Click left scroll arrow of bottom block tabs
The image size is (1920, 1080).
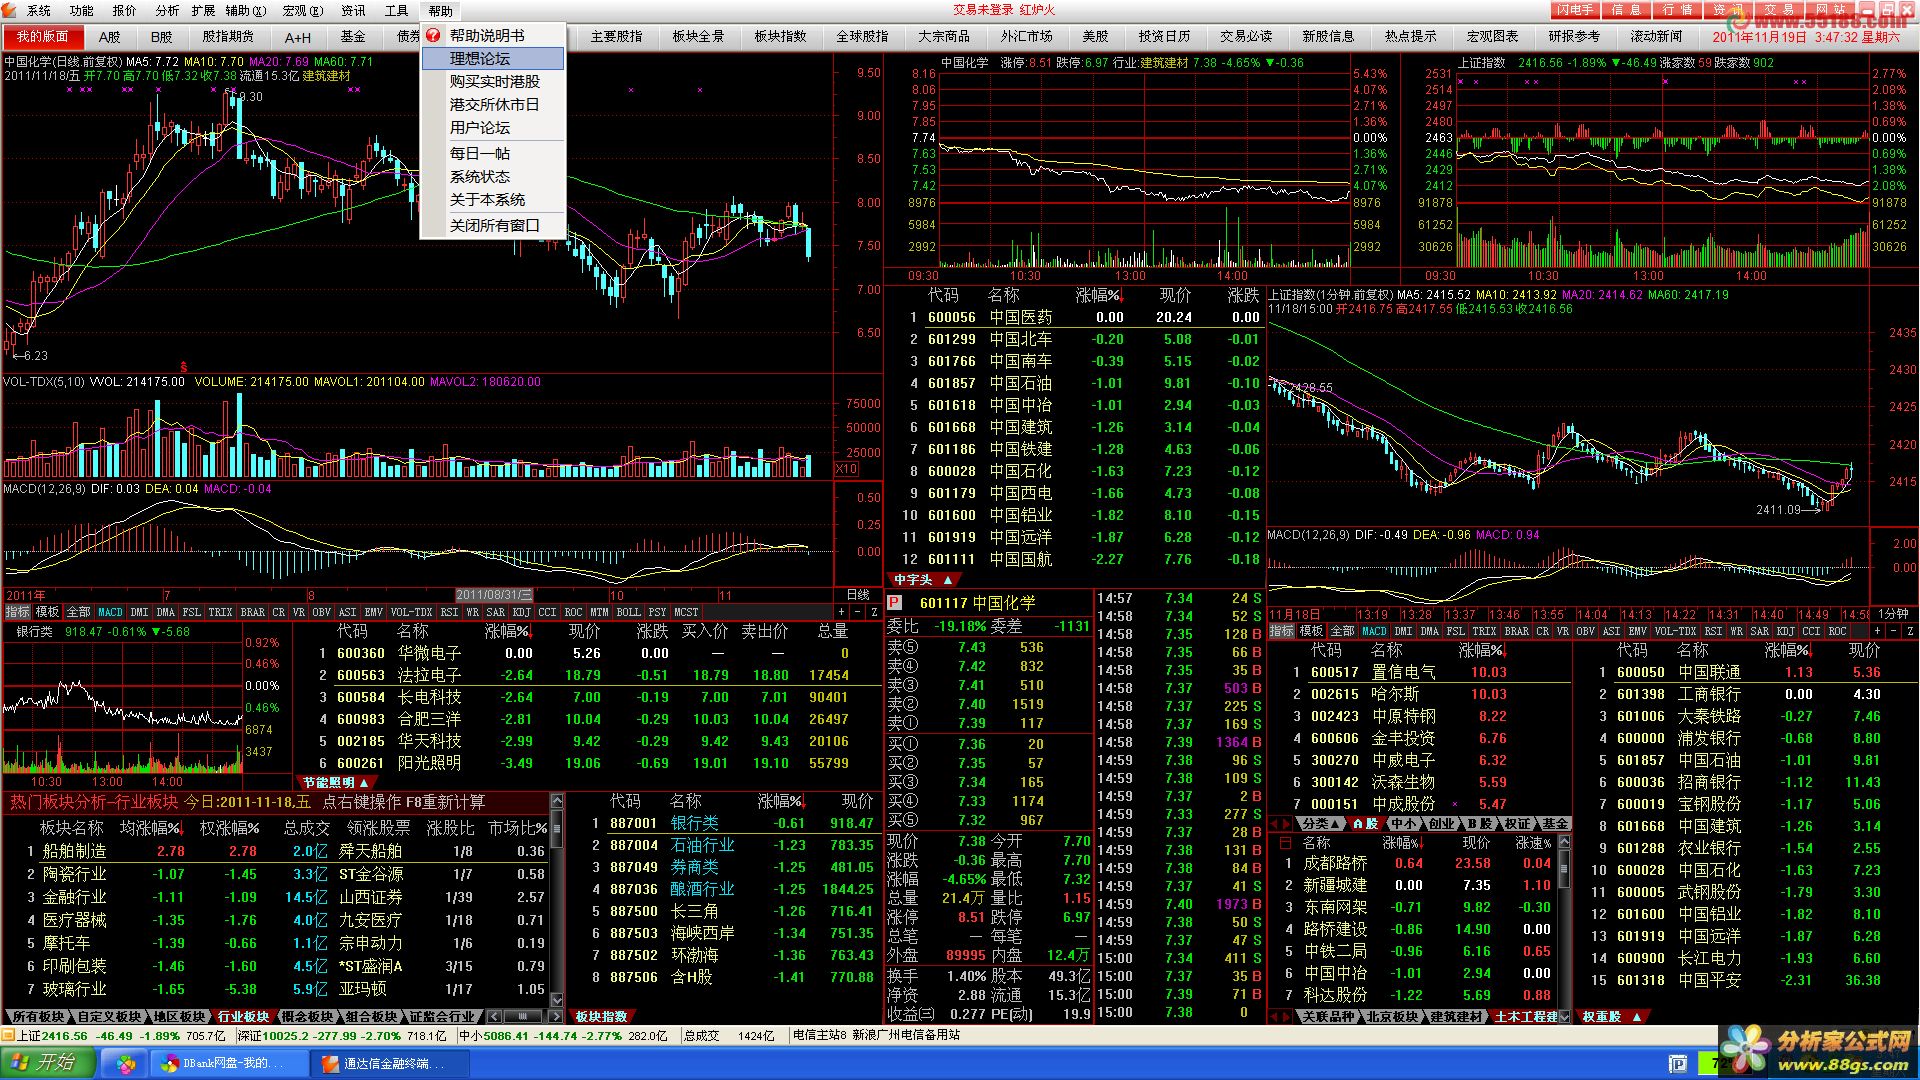(x=494, y=1017)
